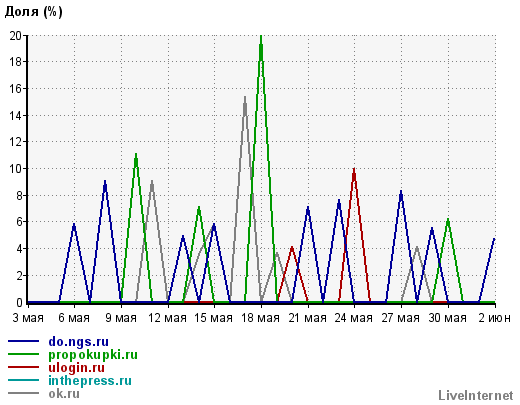Click the Доля (%) chart title
This screenshot has height=405, width=520.
click(x=34, y=12)
